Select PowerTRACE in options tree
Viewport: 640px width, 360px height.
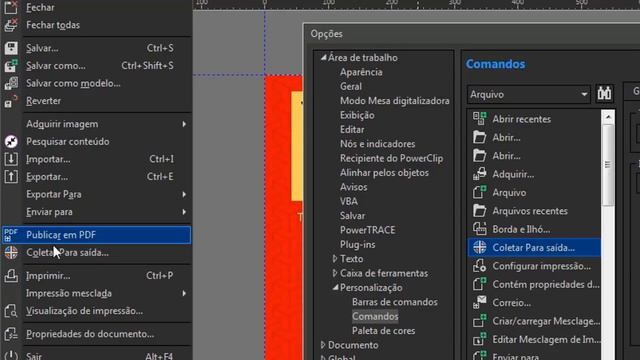[368, 230]
